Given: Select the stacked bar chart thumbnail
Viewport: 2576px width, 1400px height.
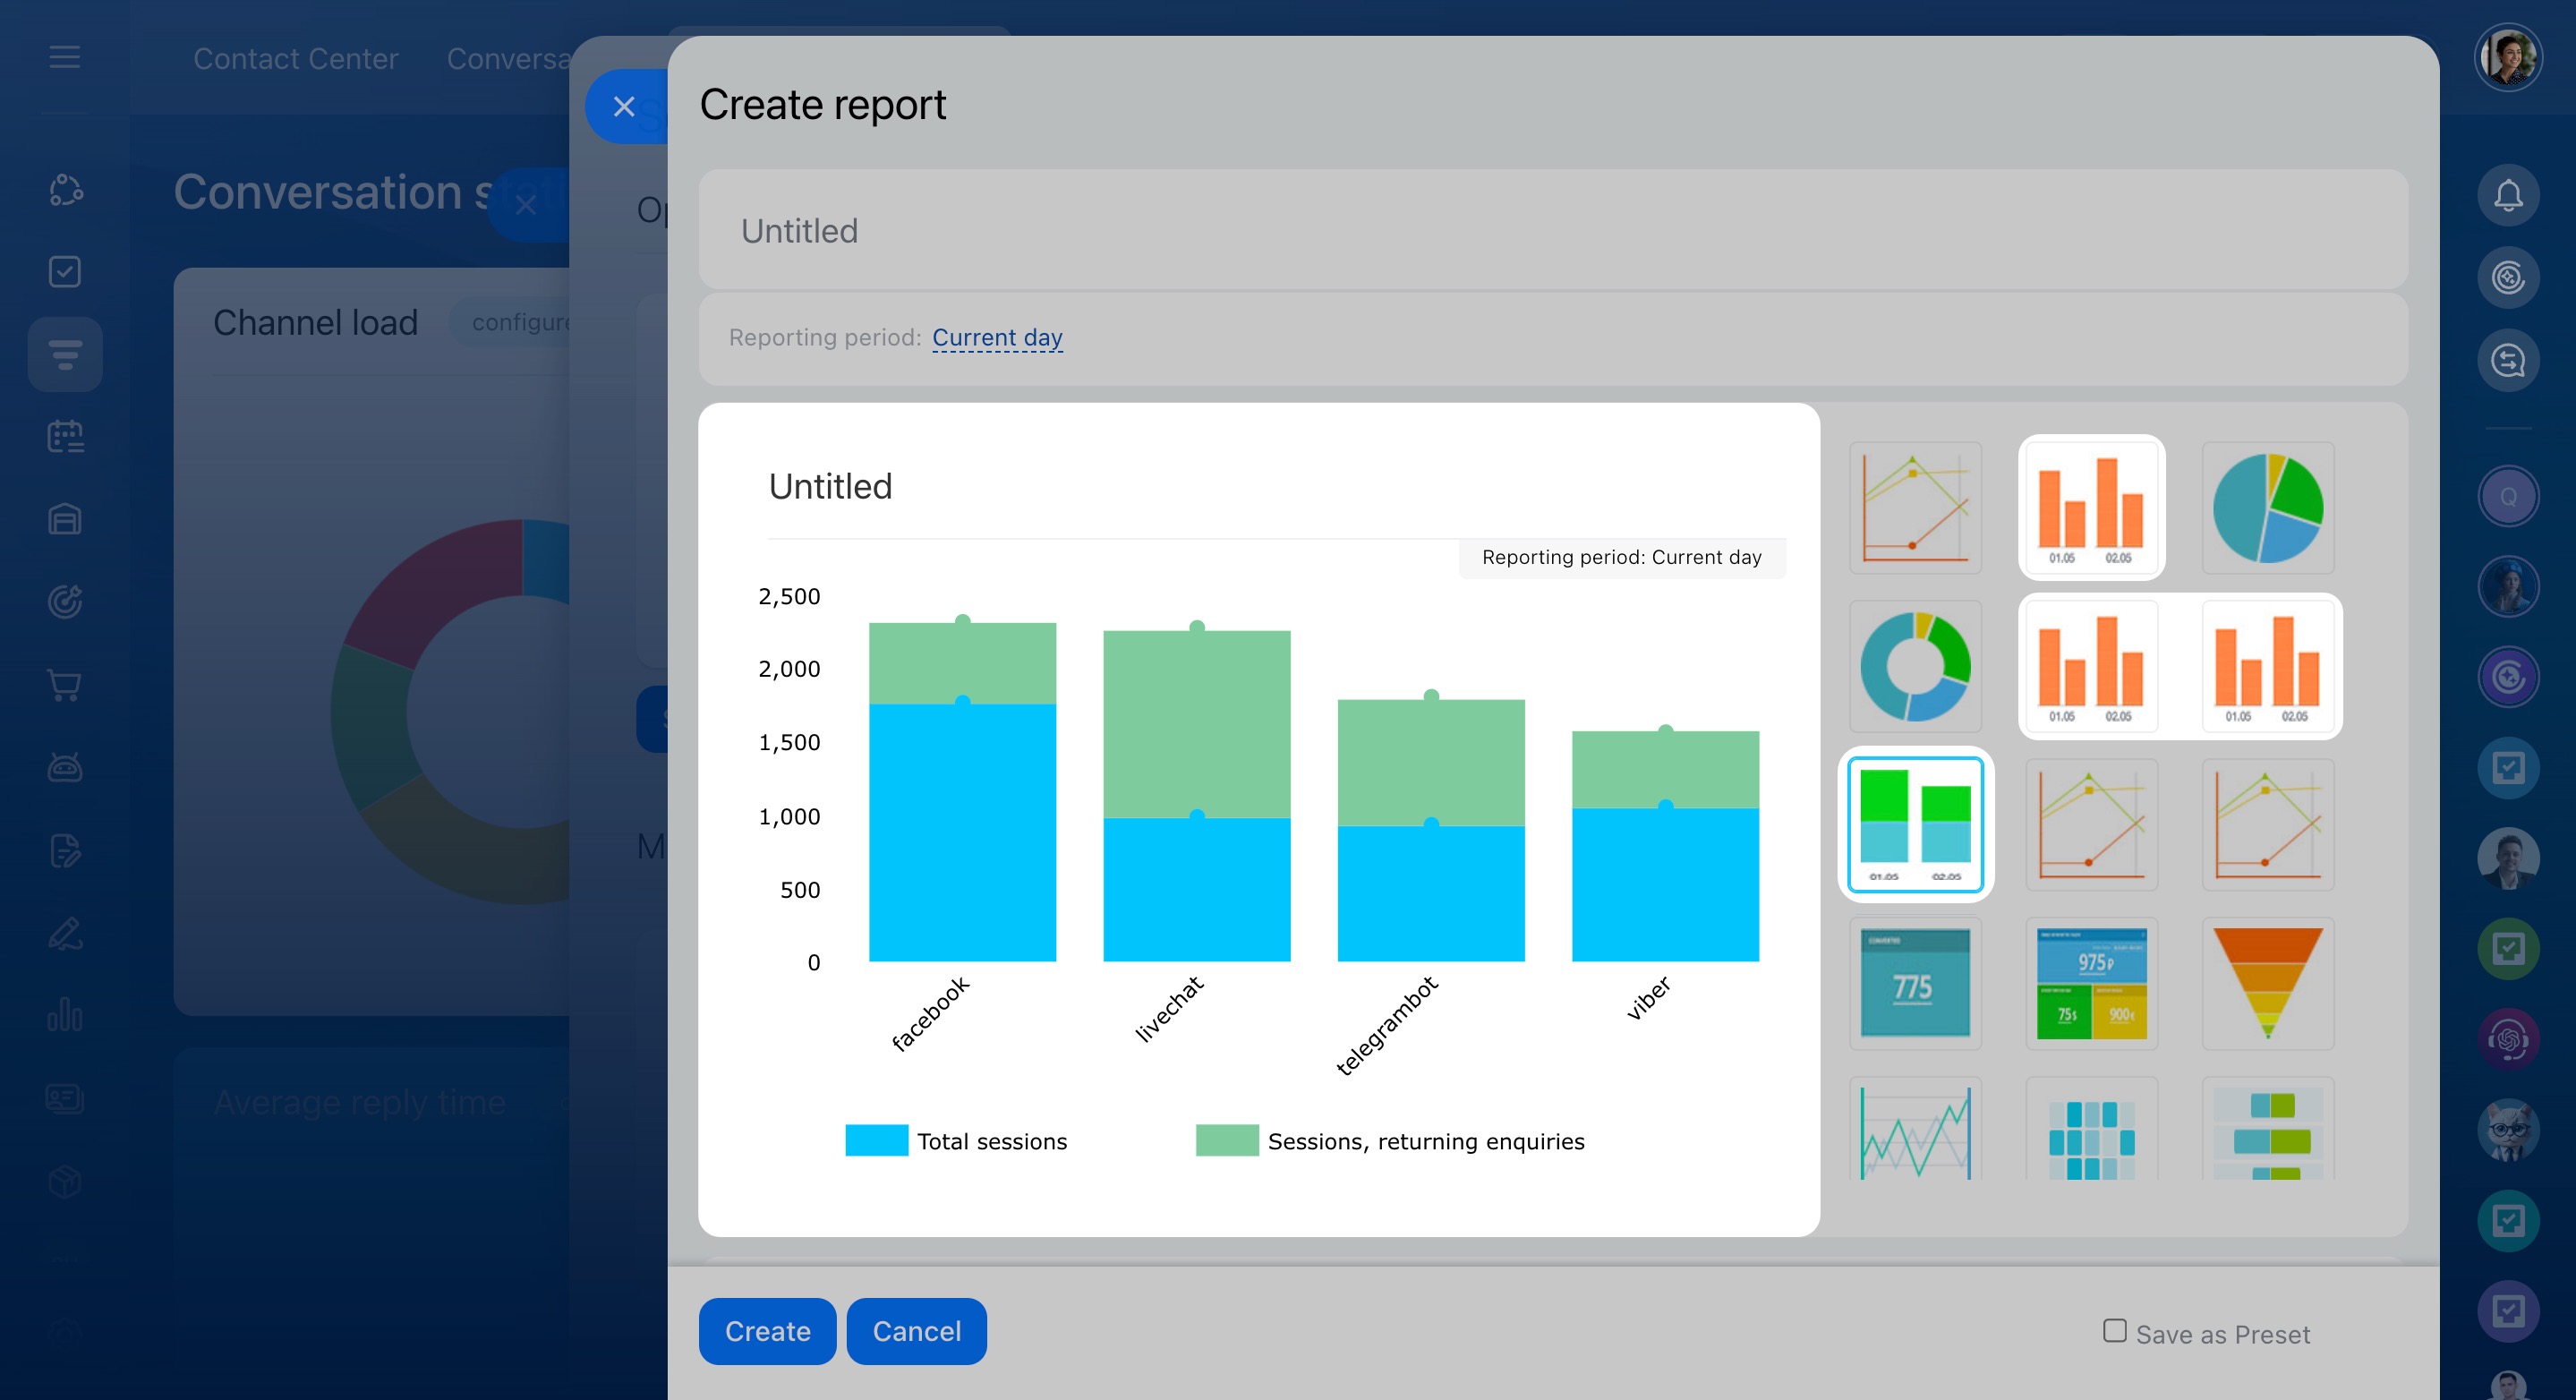Looking at the screenshot, I should pyautogui.click(x=1915, y=824).
